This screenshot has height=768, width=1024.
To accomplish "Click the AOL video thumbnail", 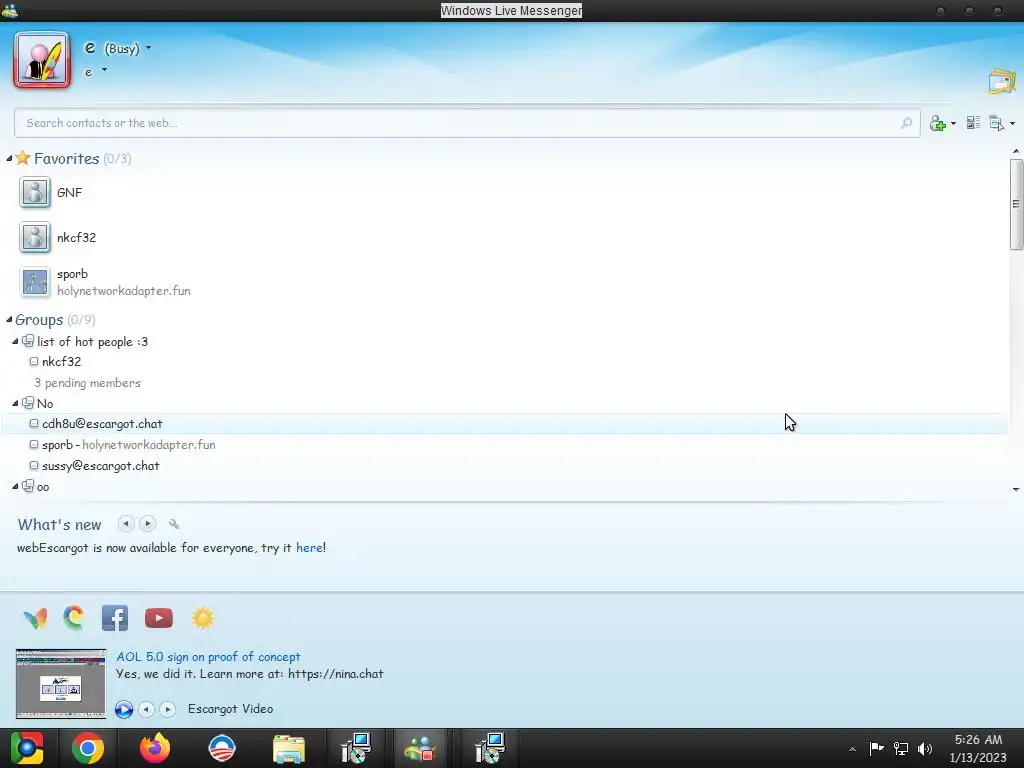I will pos(61,683).
